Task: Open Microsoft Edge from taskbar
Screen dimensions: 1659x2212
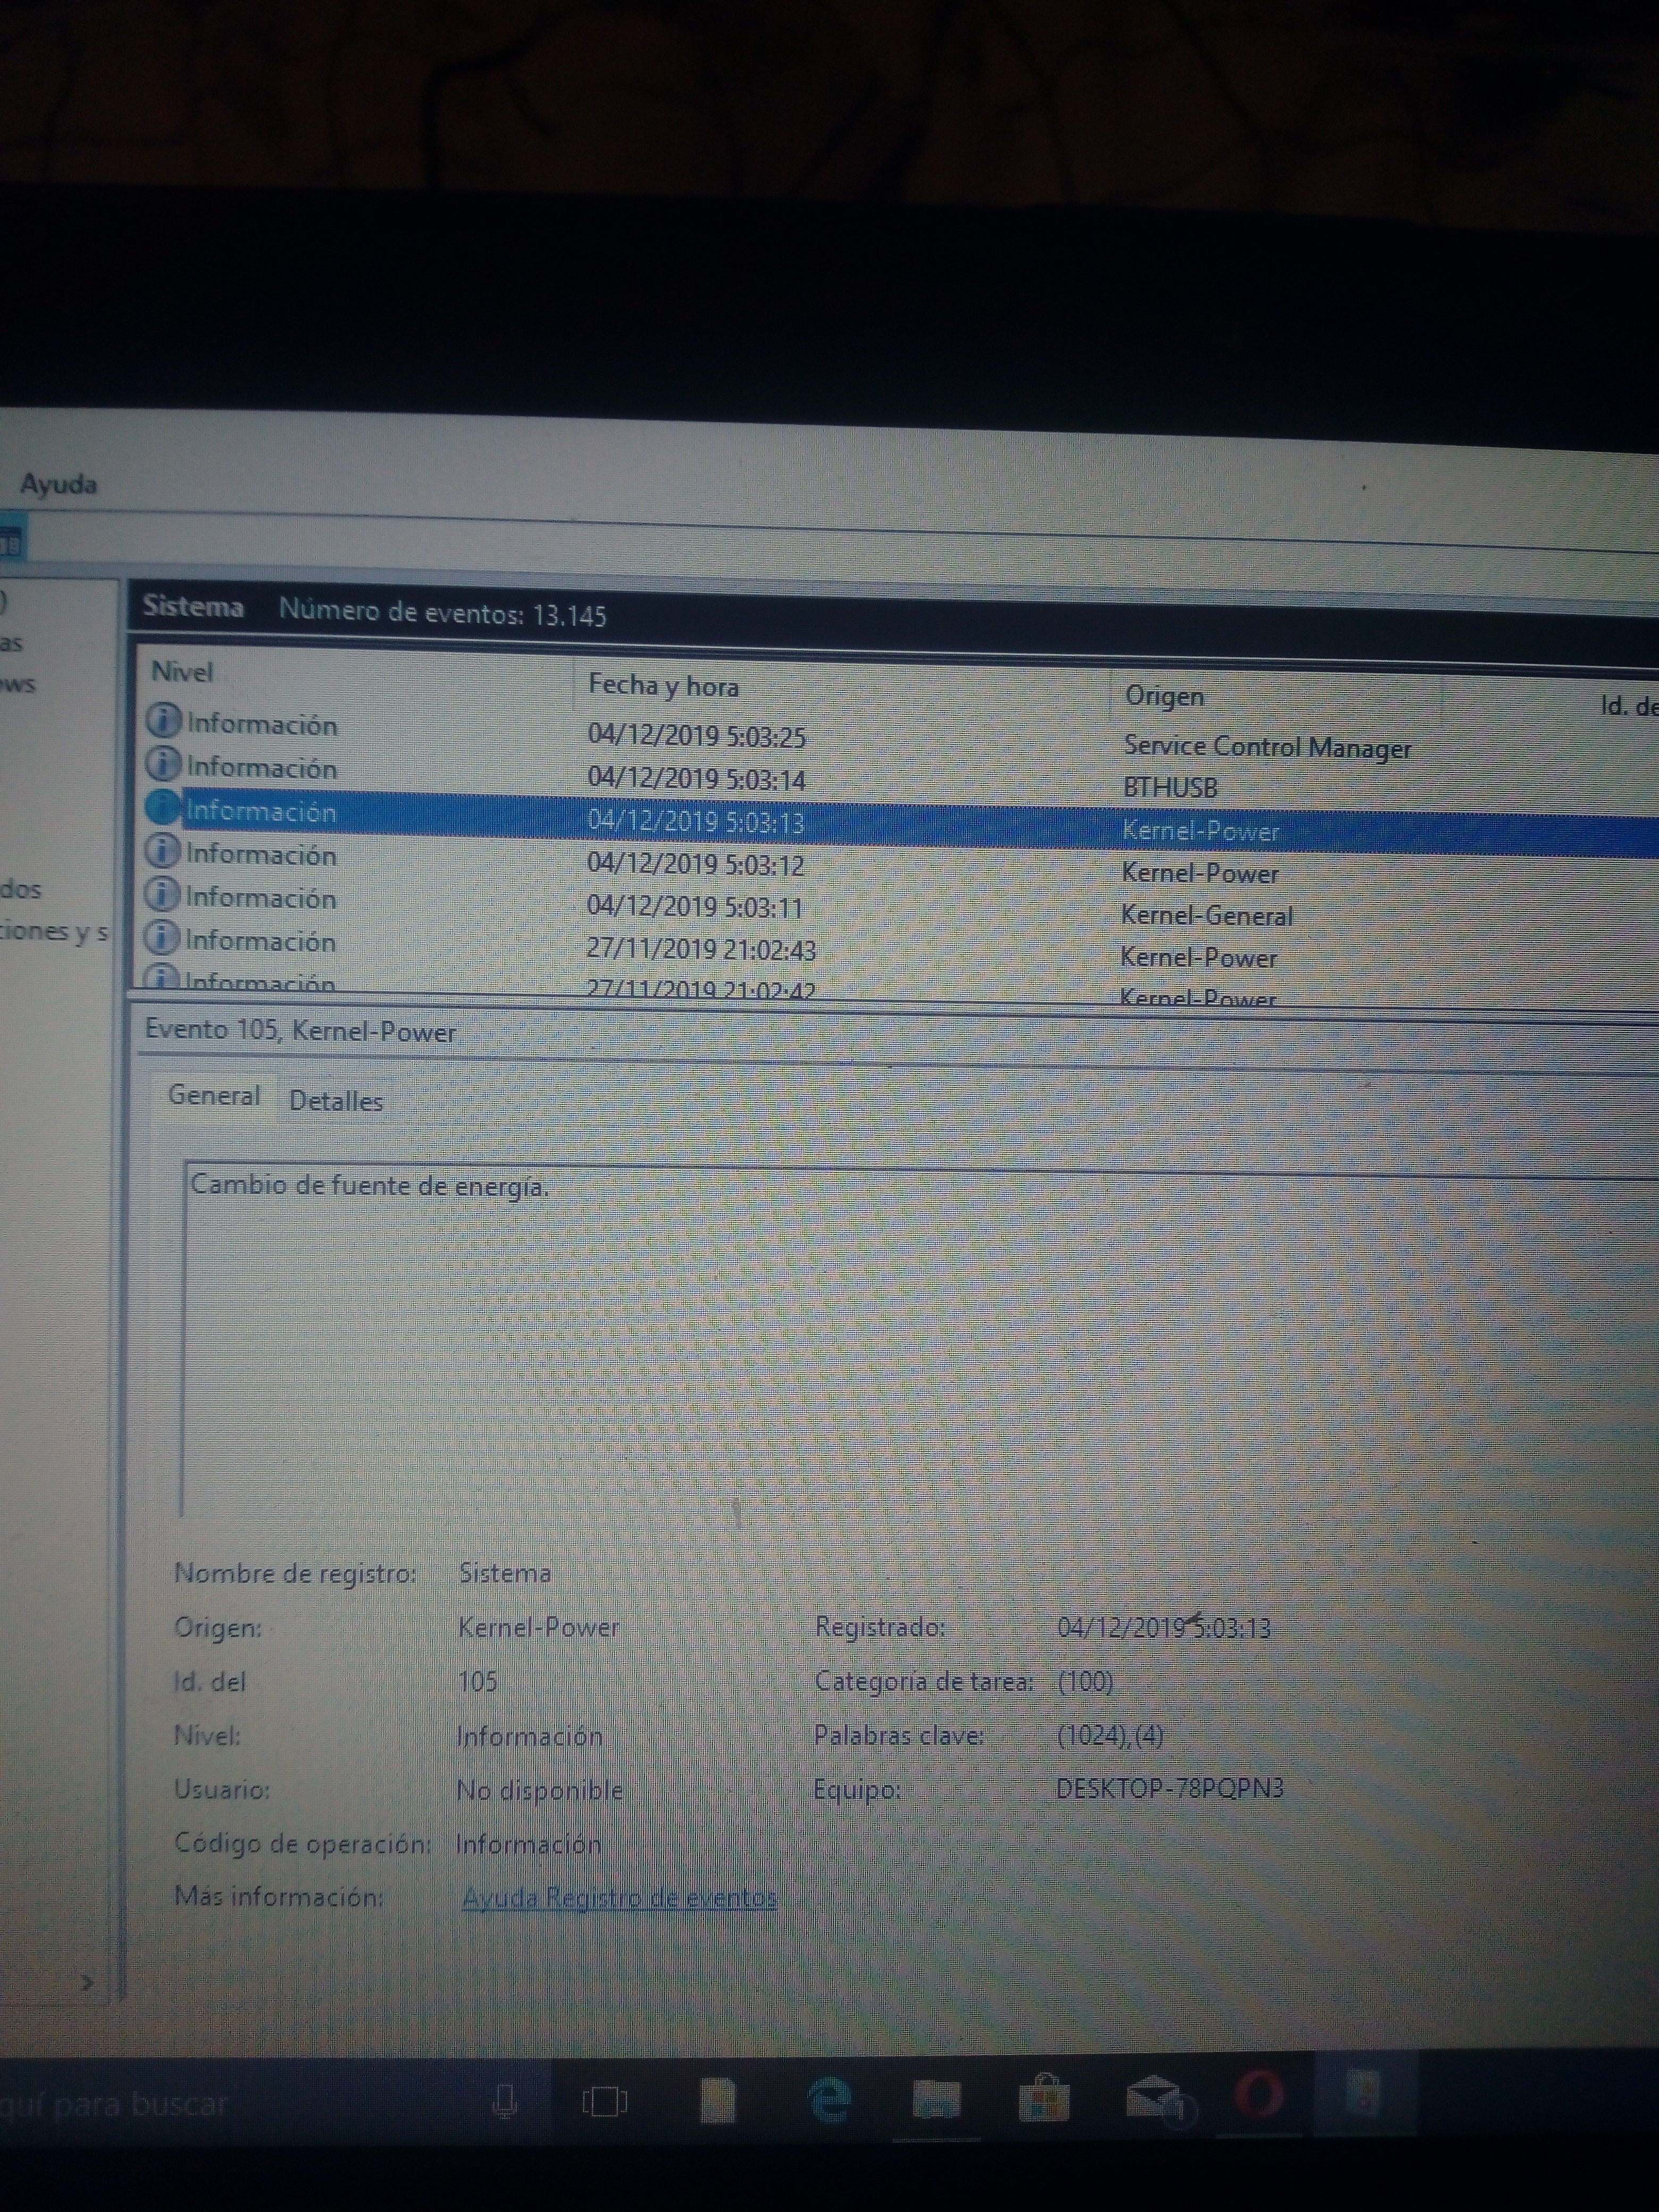Action: tap(828, 2099)
